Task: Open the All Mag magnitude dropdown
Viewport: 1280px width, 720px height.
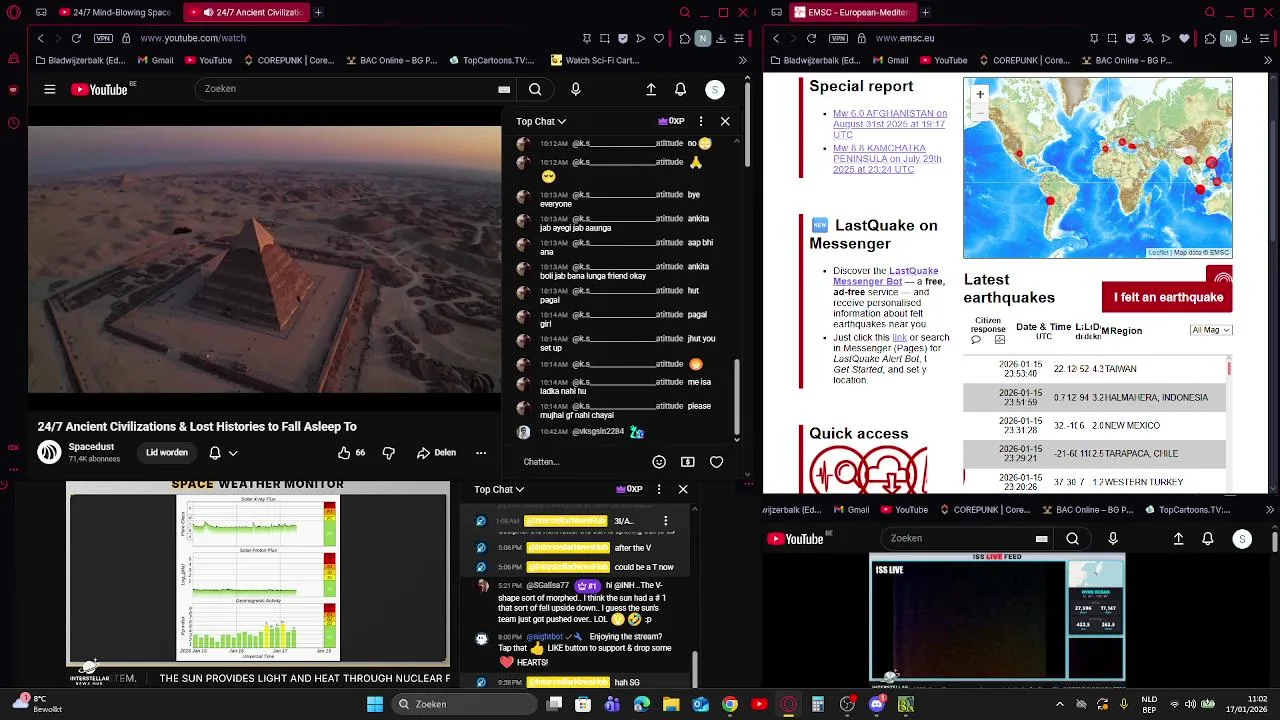Action: [x=1211, y=330]
